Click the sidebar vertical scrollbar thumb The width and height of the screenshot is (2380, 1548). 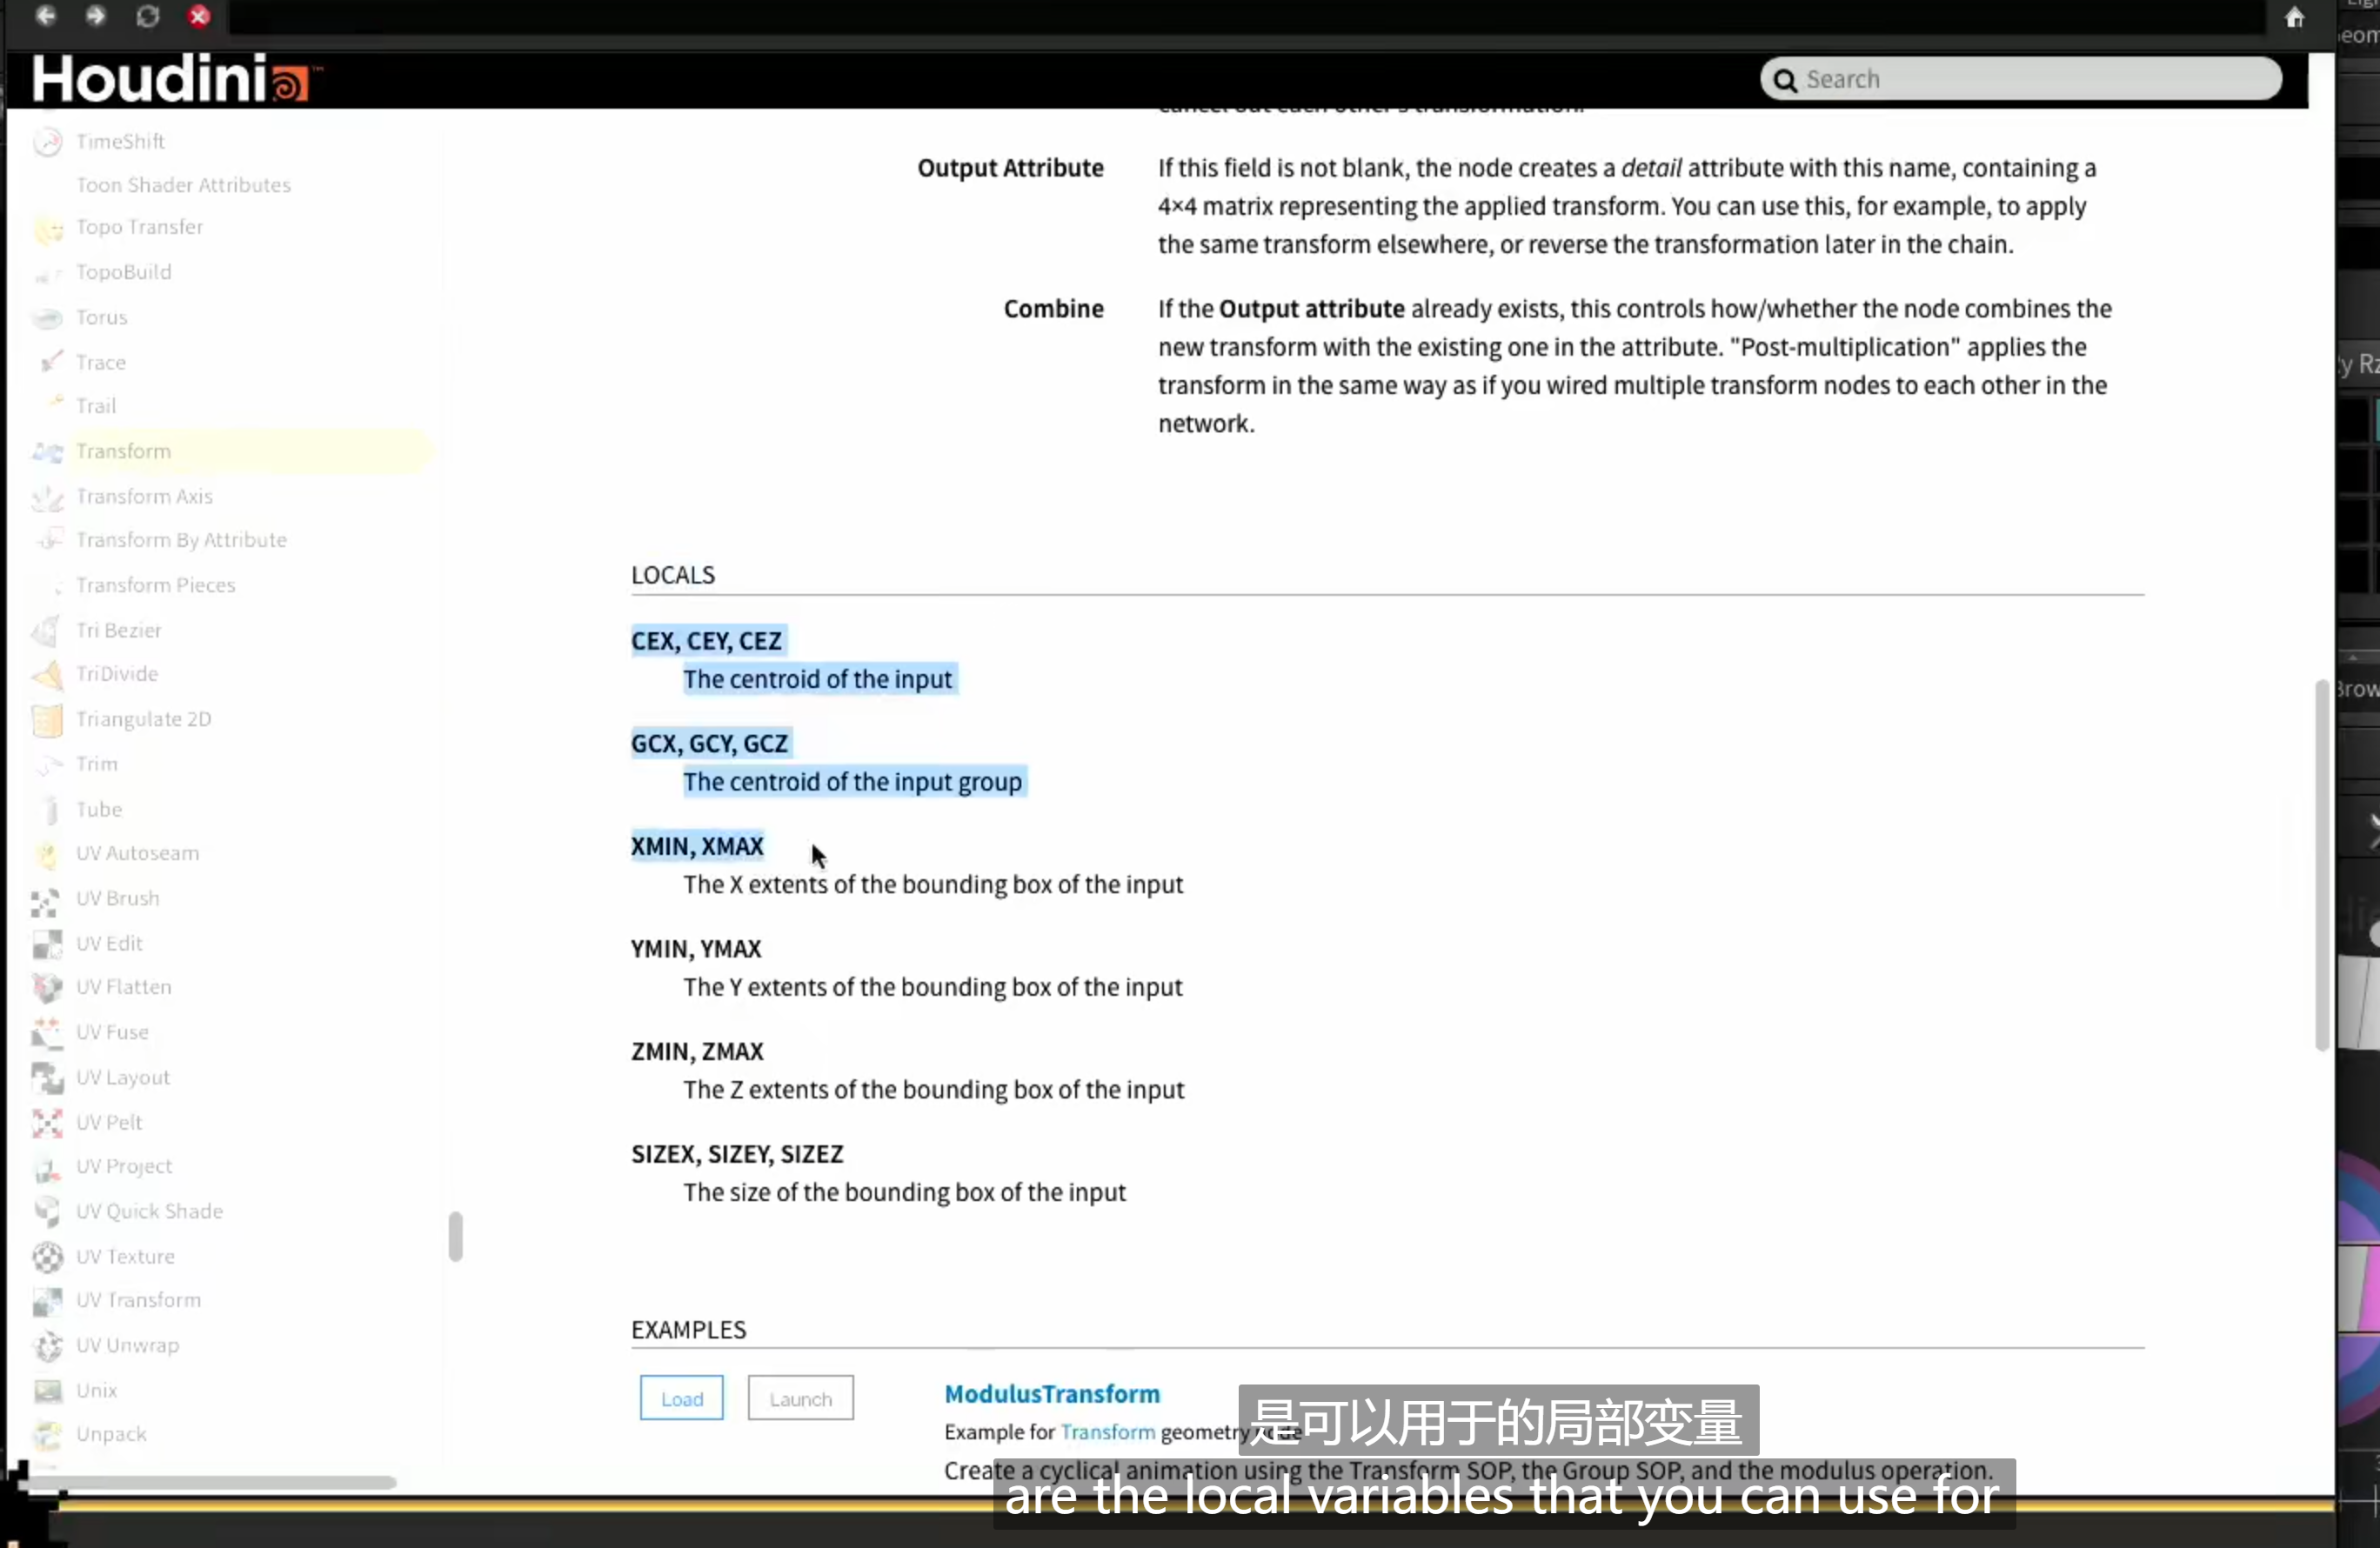[456, 1237]
